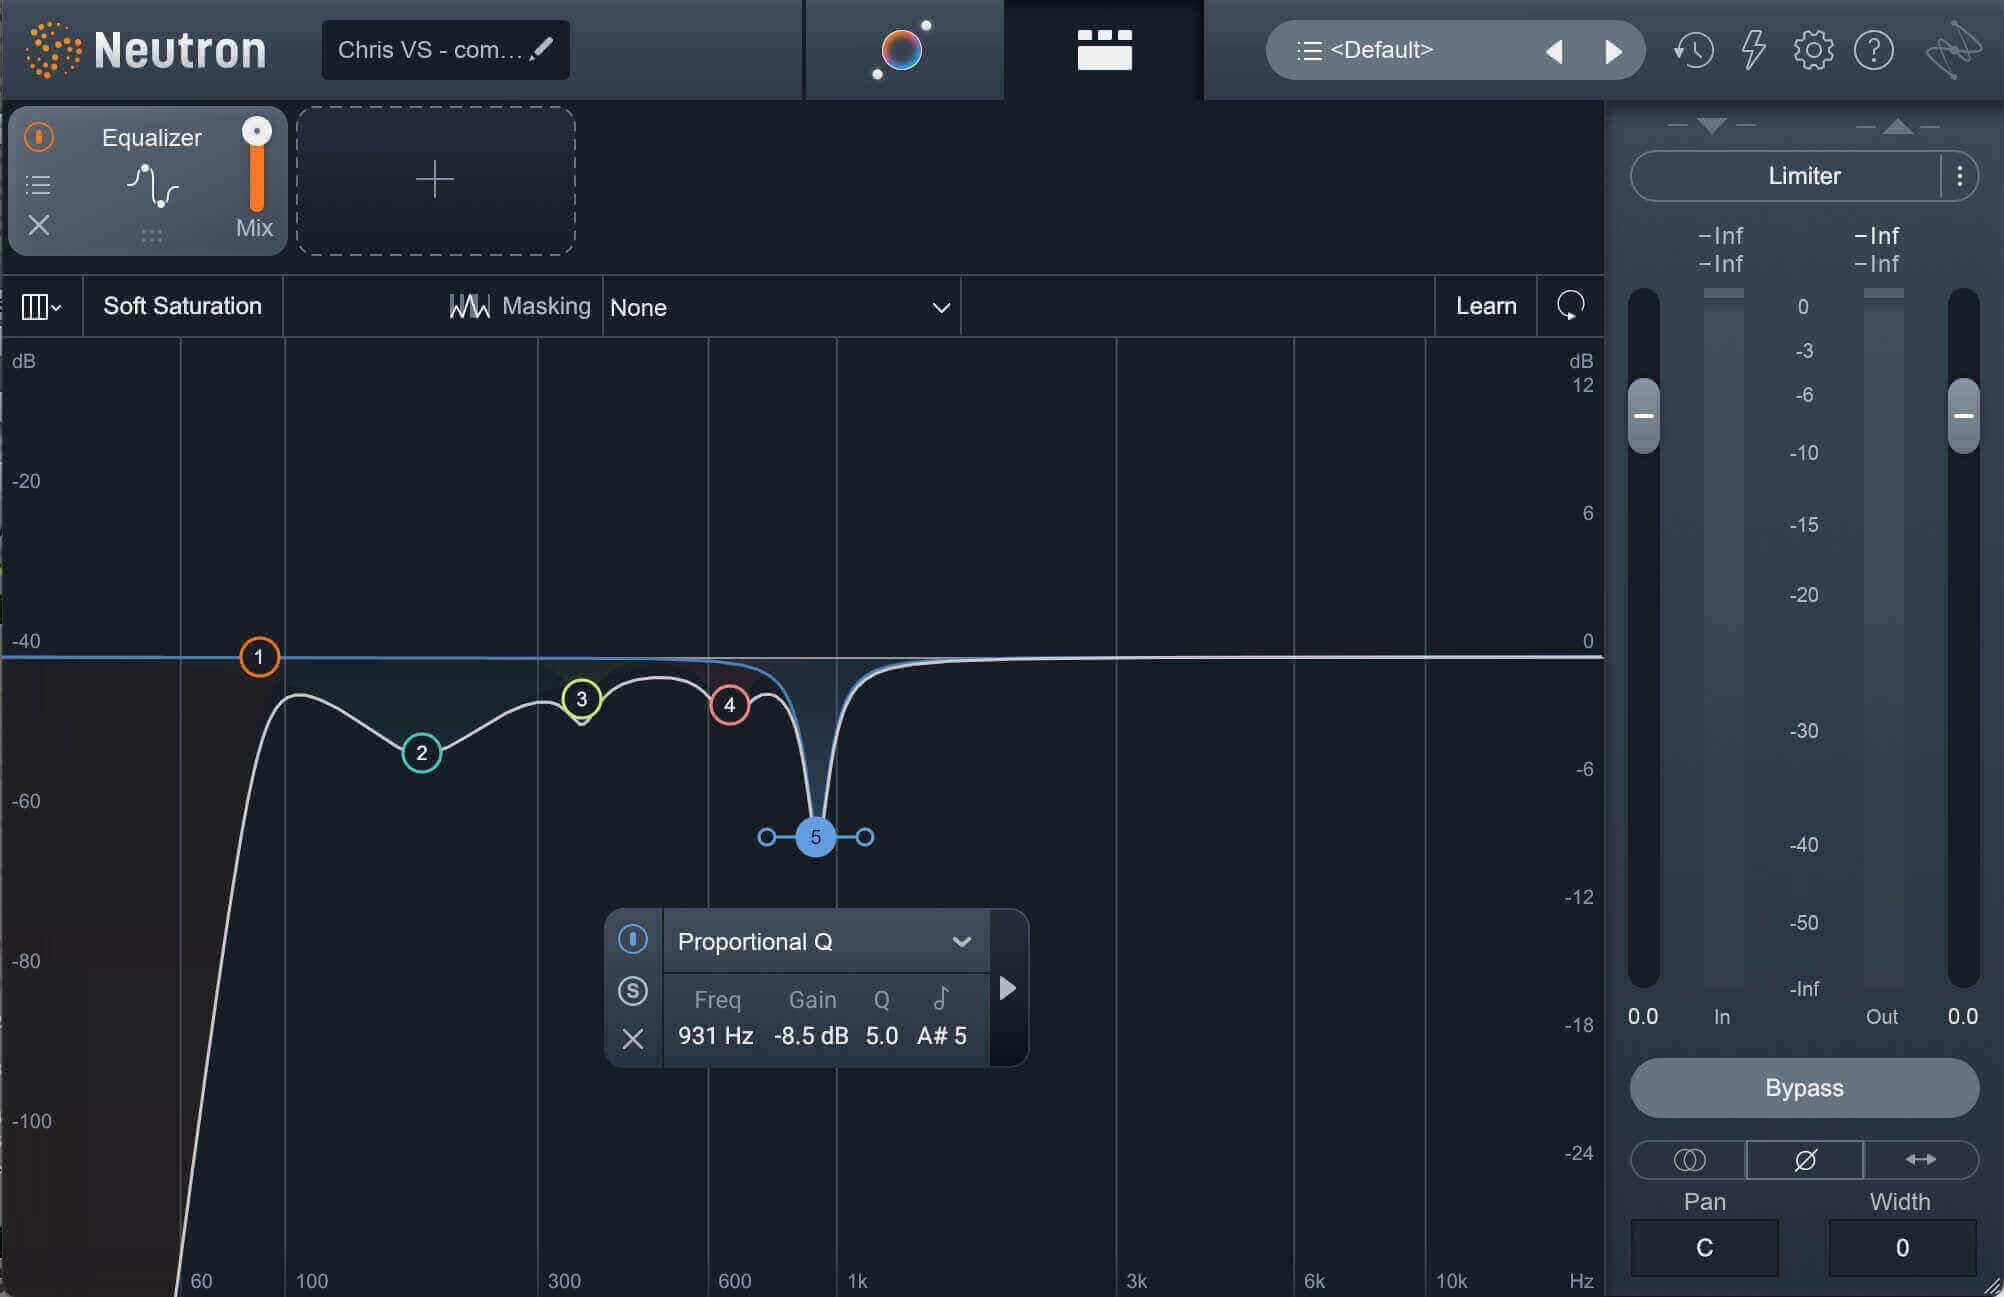Reset the EQ with circular arrow icon
Viewport: 2004px width, 1297px height.
tap(1570, 305)
